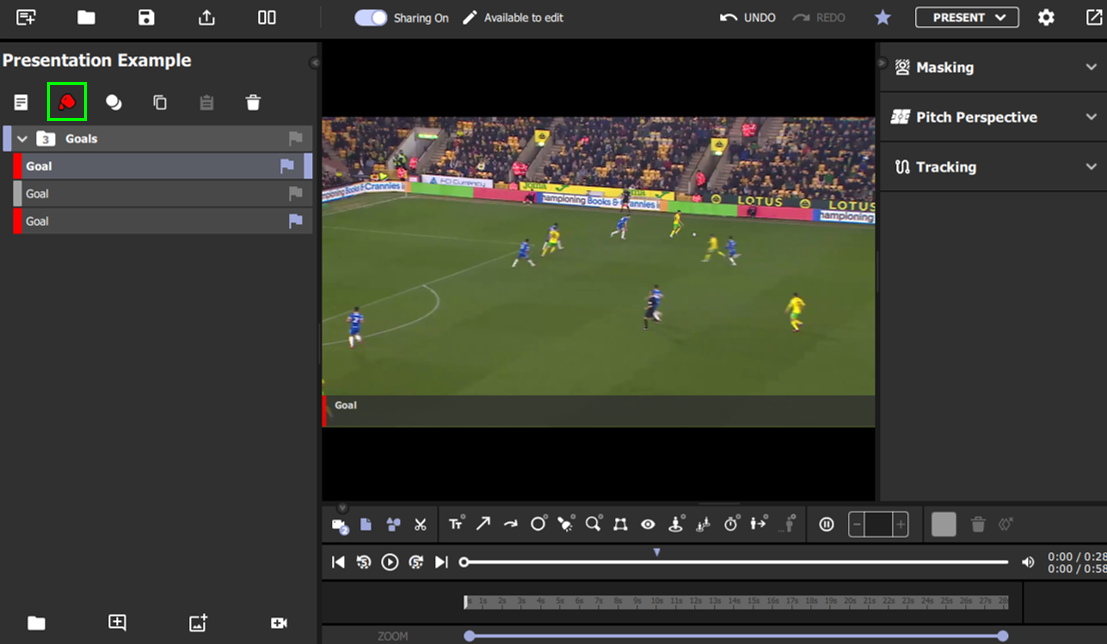Open the PRESENT dropdown button
Image resolution: width=1107 pixels, height=644 pixels.
967,18
